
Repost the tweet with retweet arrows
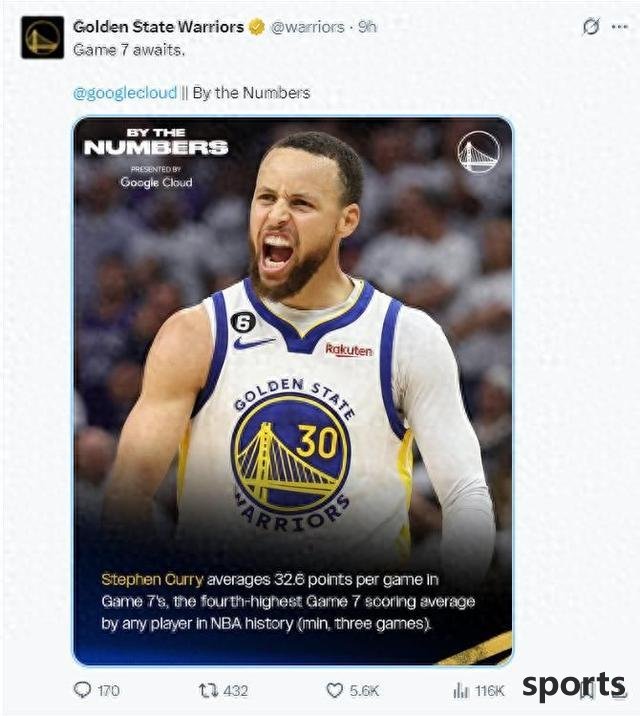click(x=209, y=690)
